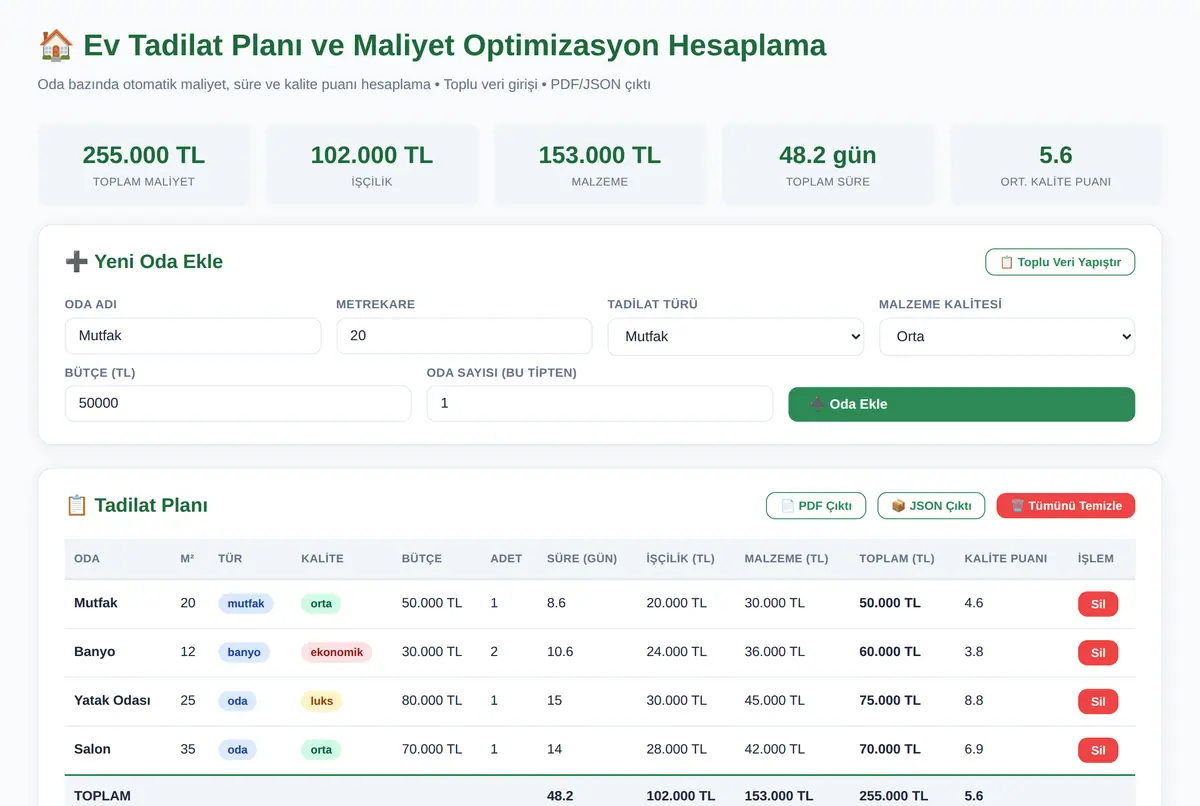
Task: Focus the Bütçe (TL) input field
Action: (x=238, y=404)
